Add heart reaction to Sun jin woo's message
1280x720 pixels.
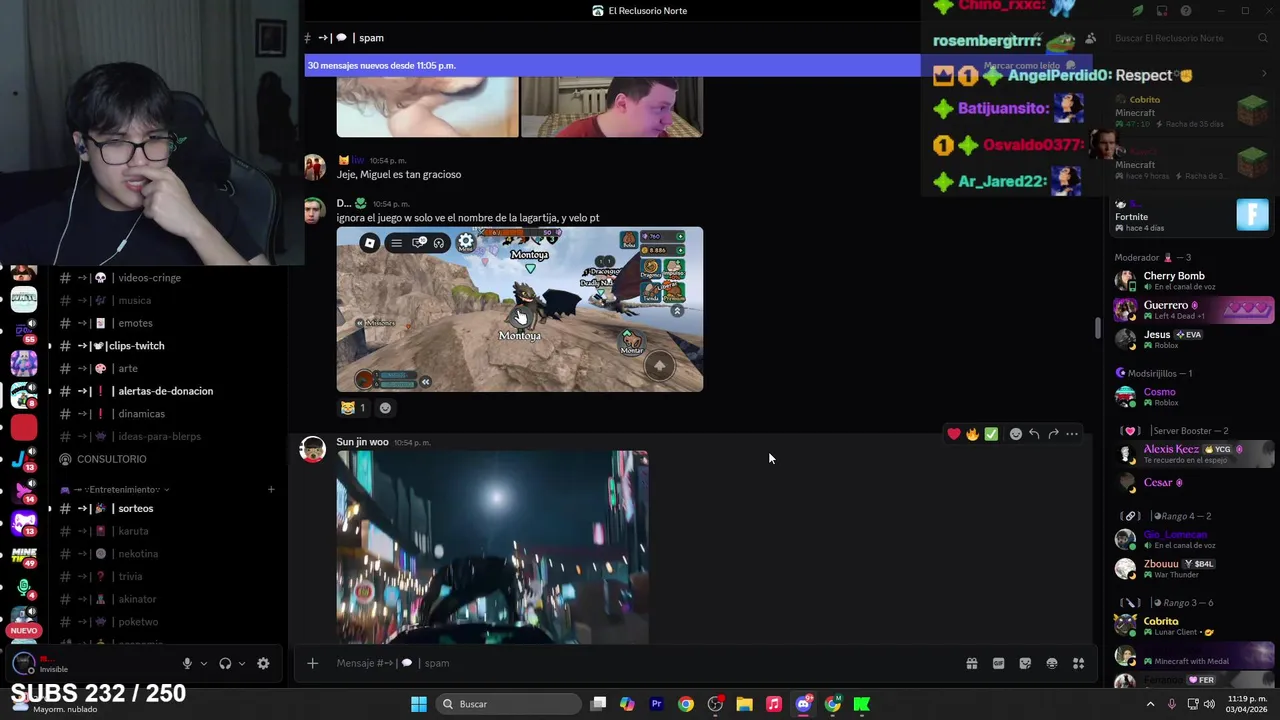[x=954, y=434]
